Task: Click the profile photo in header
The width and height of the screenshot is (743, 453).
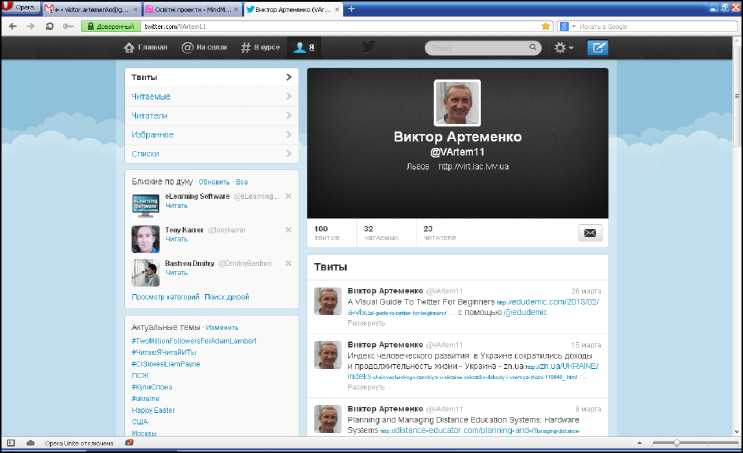Action: 457,103
